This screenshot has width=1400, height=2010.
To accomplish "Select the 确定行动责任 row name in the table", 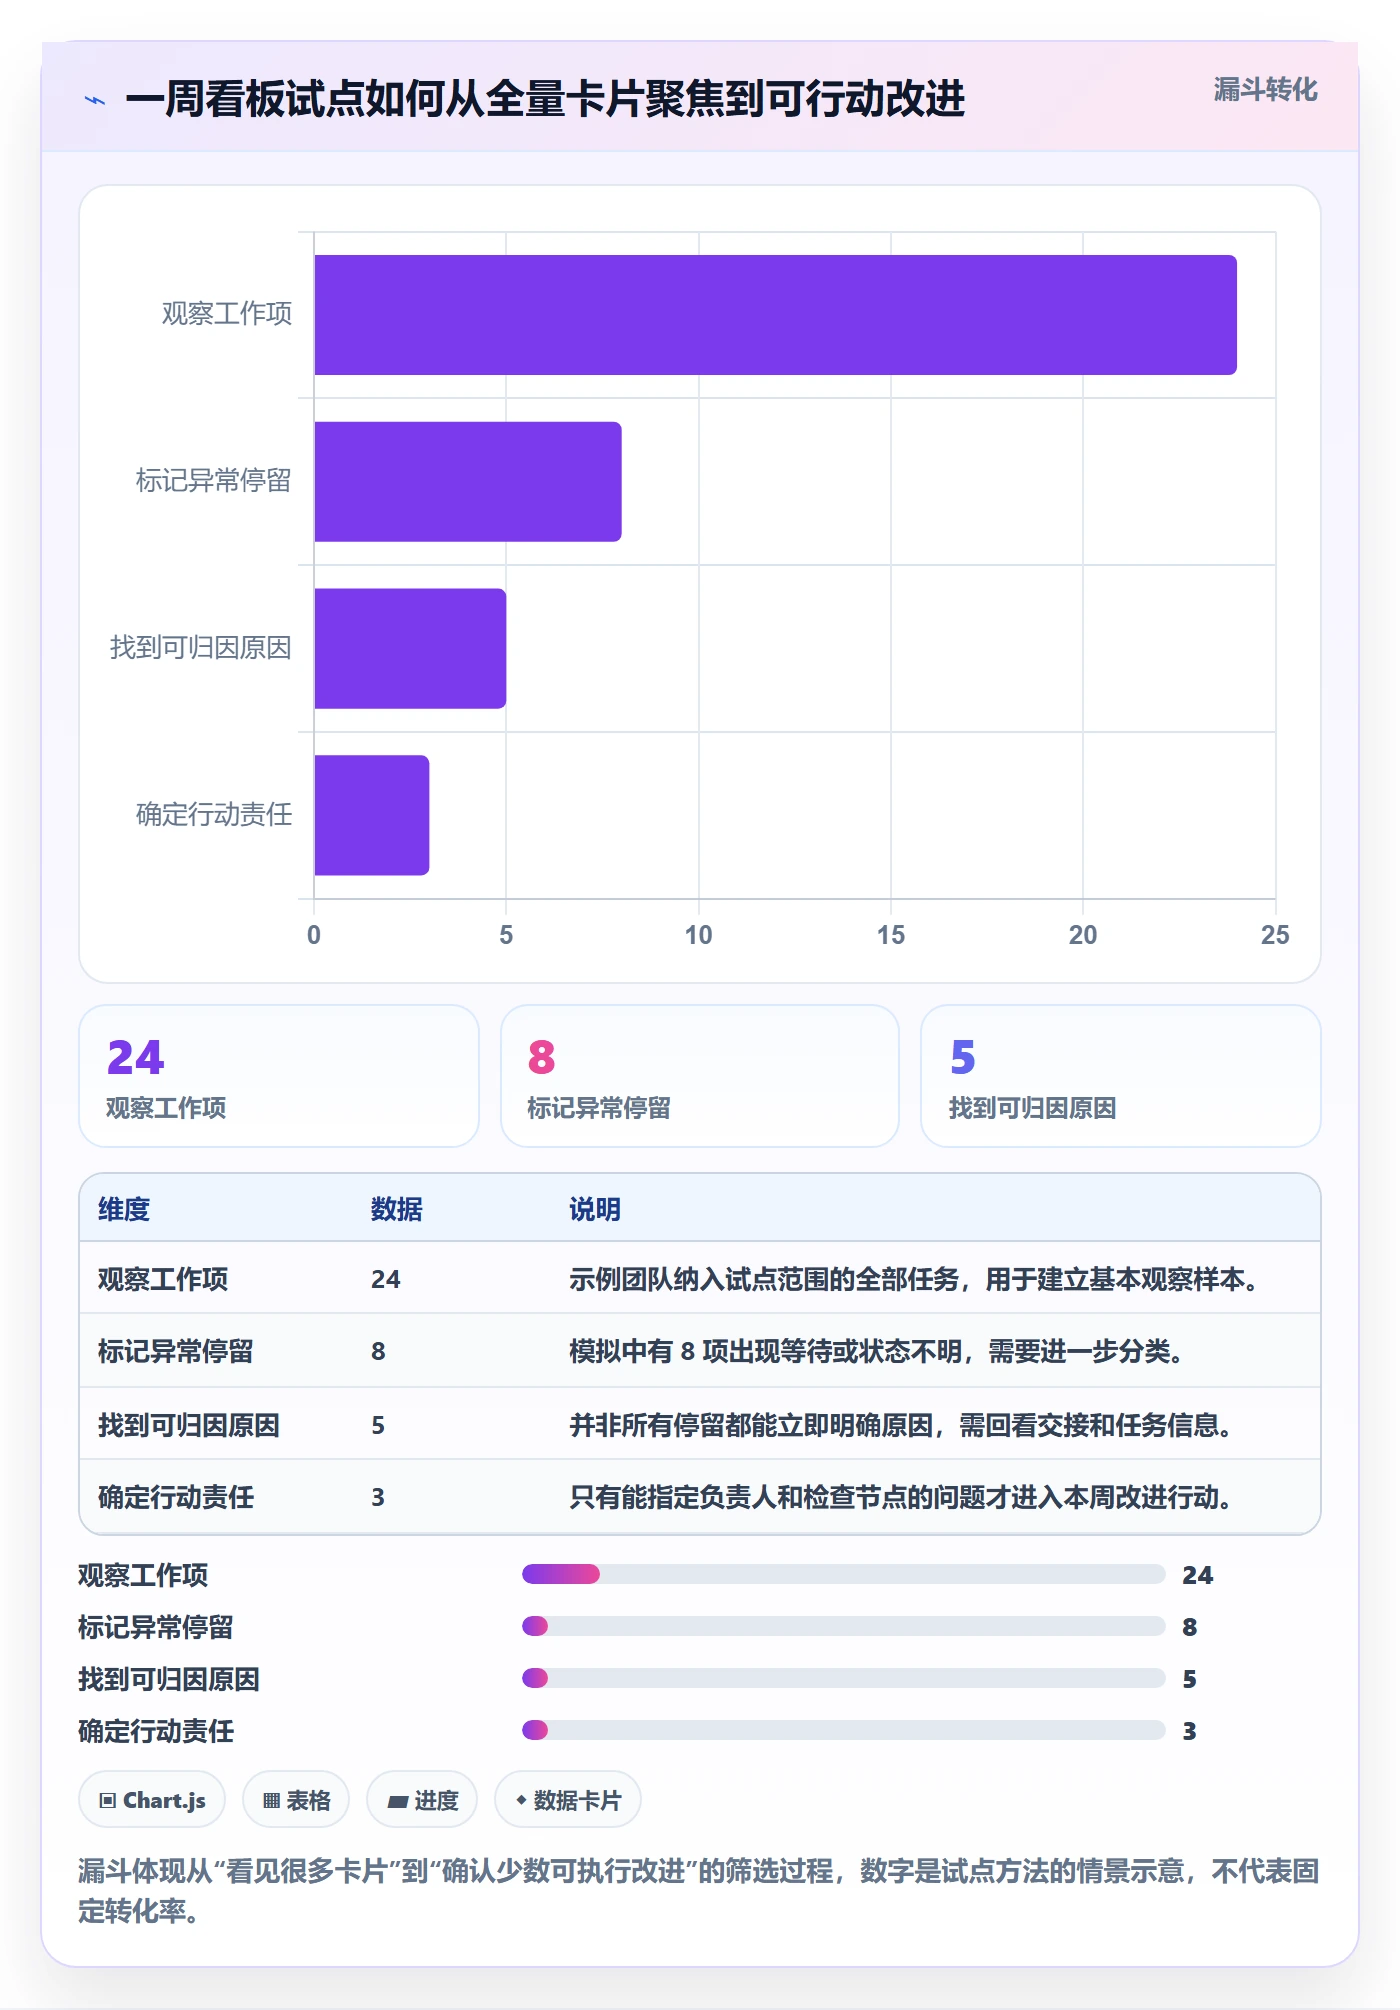I will point(176,1497).
